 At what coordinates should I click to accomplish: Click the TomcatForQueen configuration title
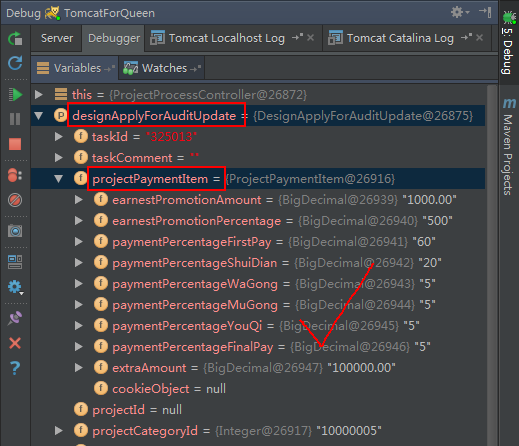coord(109,13)
